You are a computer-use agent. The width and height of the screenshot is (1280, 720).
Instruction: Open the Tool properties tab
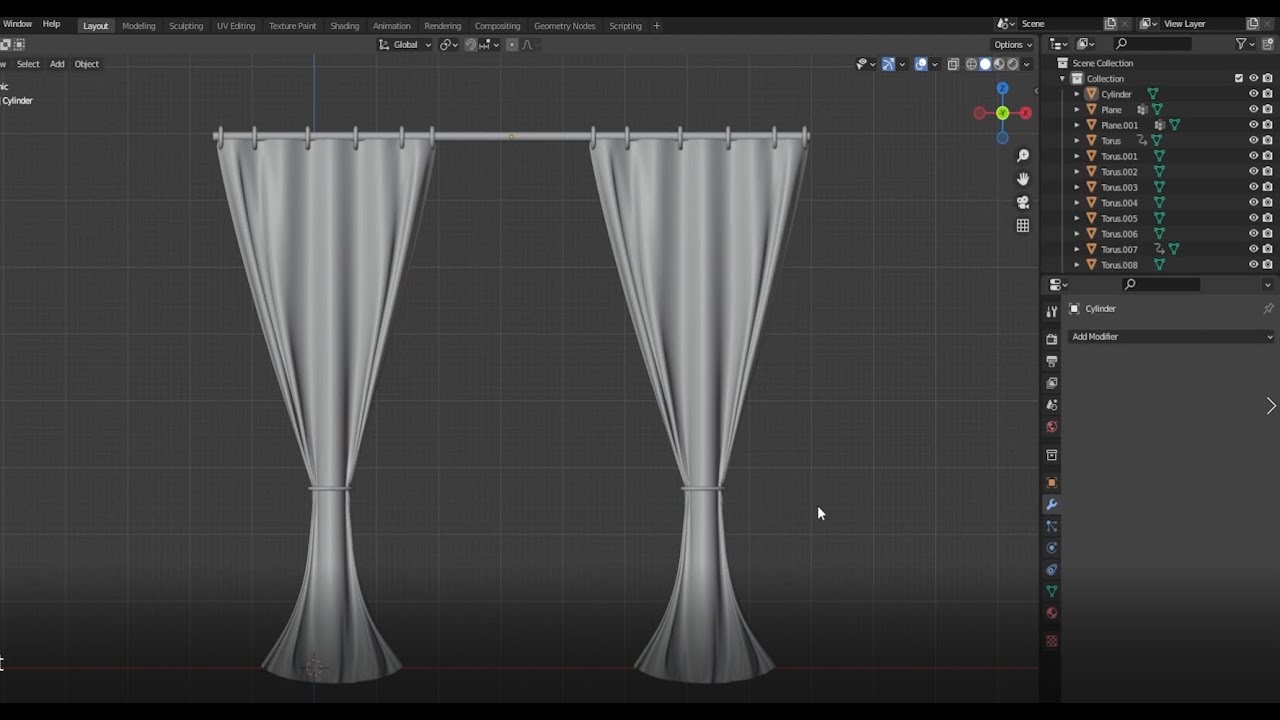(1051, 312)
